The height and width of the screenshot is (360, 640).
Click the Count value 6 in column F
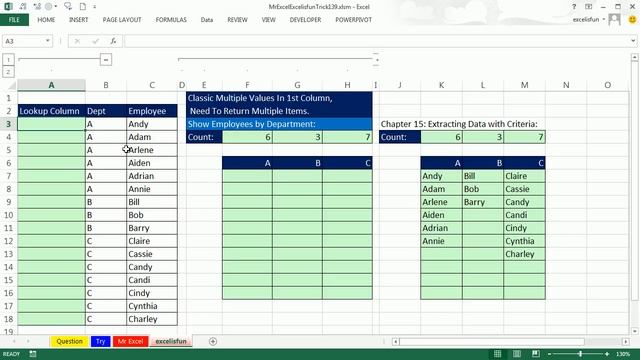(247, 137)
